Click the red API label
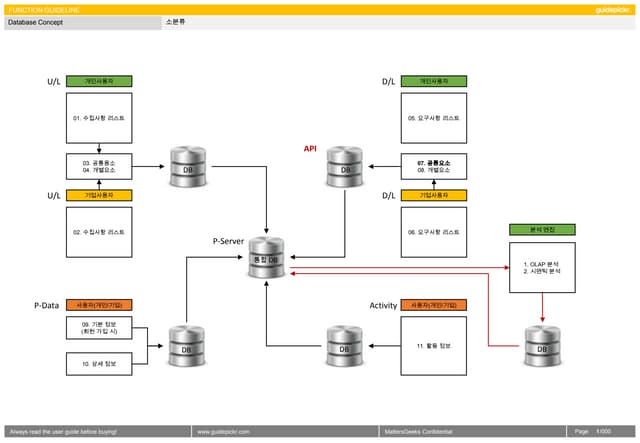Image resolution: width=640 pixels, height=443 pixels. pos(310,148)
